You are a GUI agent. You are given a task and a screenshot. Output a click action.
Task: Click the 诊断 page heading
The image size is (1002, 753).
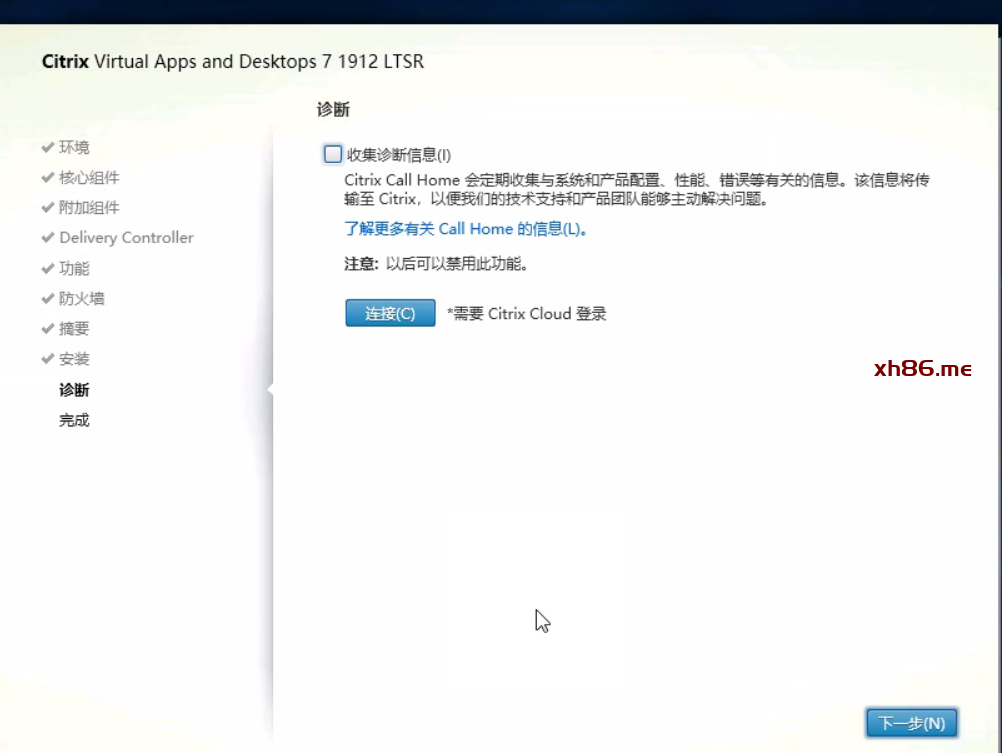pyautogui.click(x=333, y=109)
